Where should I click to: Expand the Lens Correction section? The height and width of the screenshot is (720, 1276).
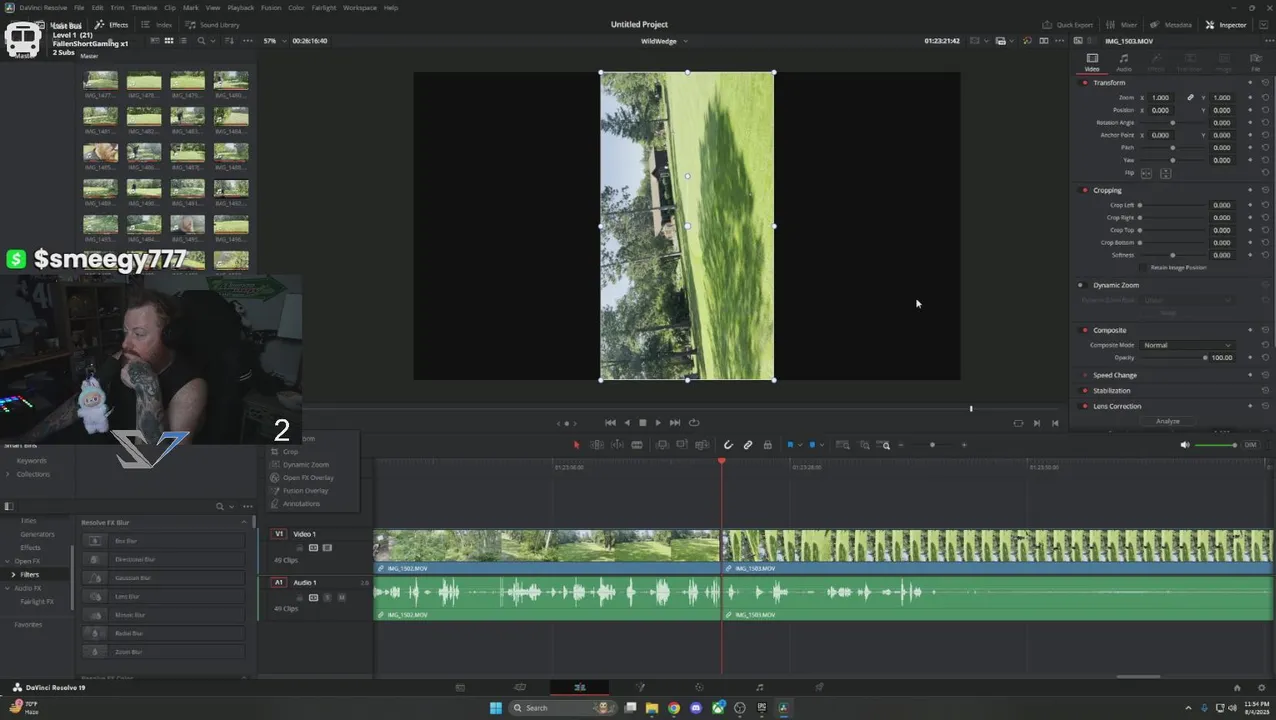coord(1116,406)
